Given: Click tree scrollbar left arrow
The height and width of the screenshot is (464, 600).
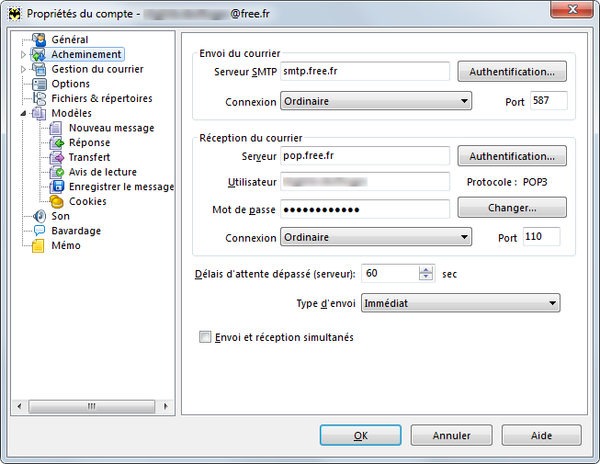Looking at the screenshot, I should click(20, 406).
